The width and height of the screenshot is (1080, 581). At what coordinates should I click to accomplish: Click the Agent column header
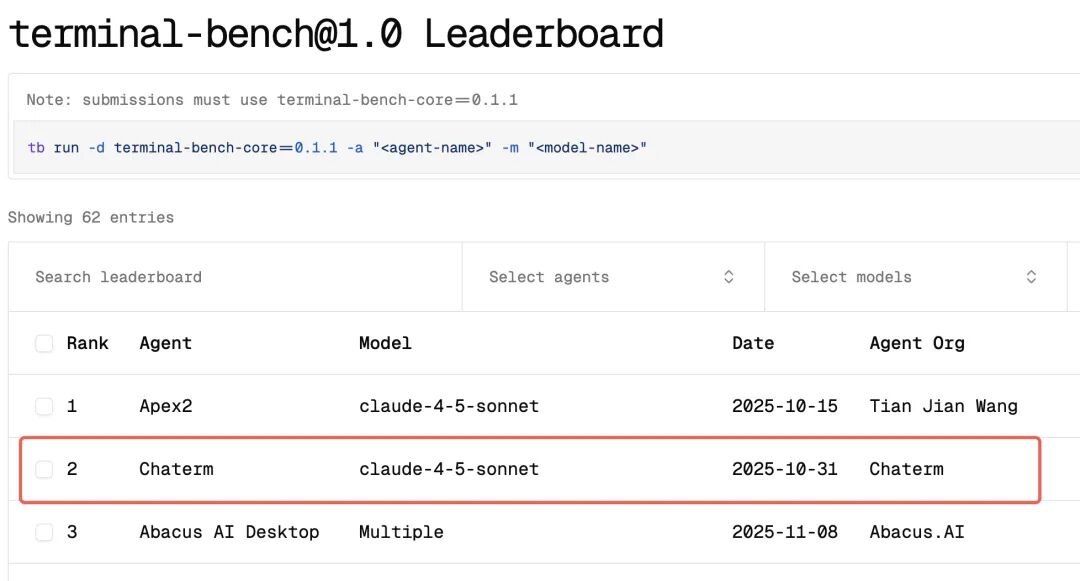(165, 343)
